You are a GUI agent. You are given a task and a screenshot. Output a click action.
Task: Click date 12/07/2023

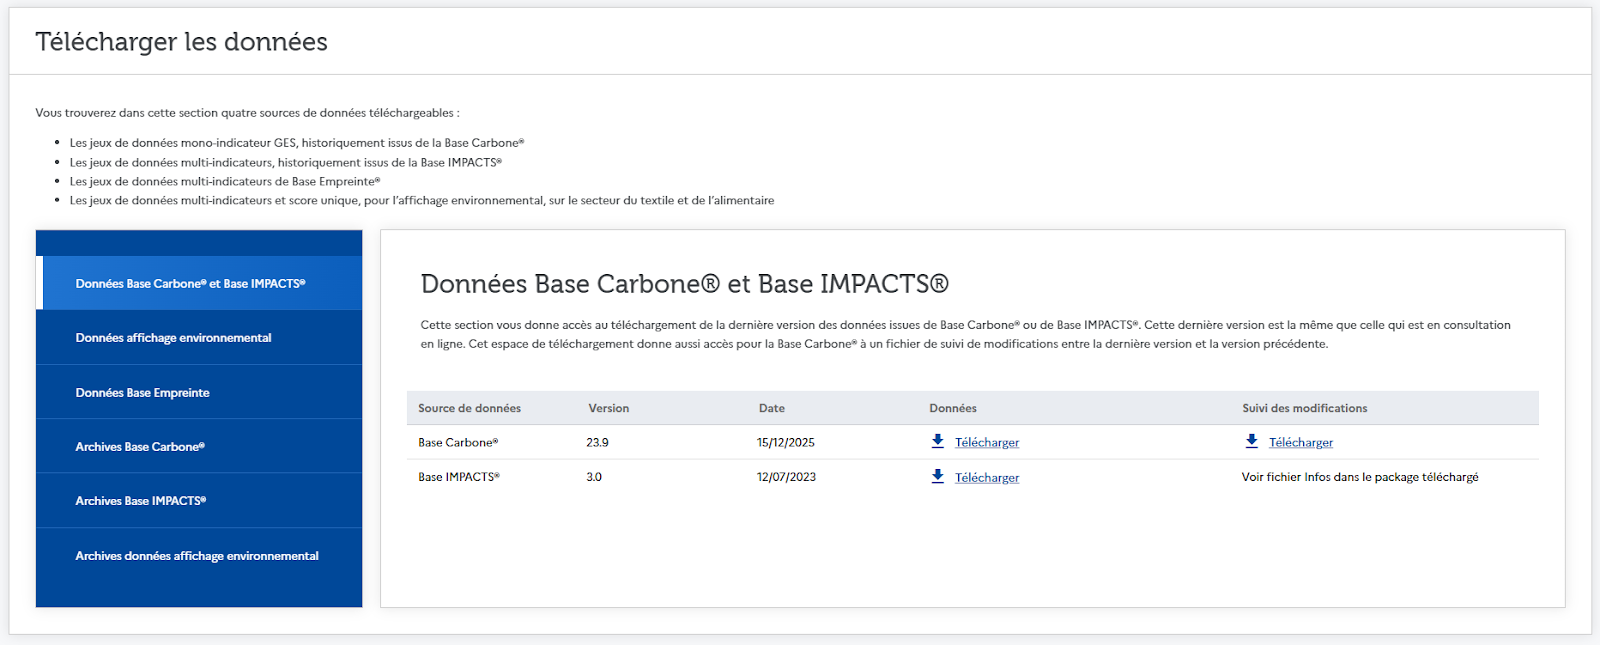tap(786, 477)
